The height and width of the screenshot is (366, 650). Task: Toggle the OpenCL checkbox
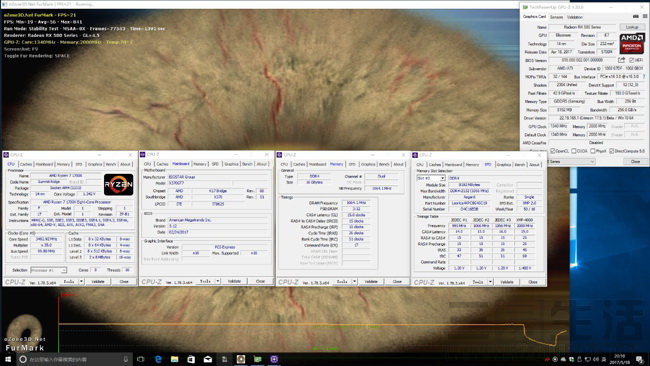tap(553, 151)
